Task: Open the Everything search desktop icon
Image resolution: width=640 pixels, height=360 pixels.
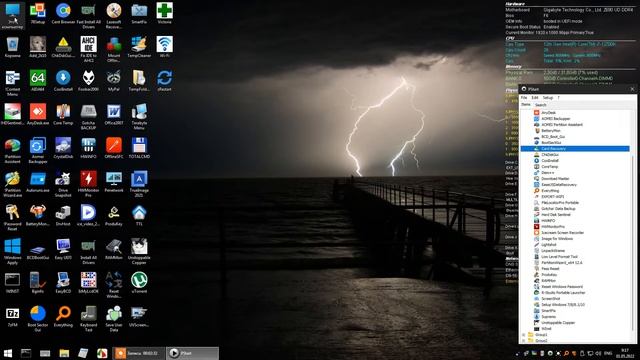Action: coord(63,317)
